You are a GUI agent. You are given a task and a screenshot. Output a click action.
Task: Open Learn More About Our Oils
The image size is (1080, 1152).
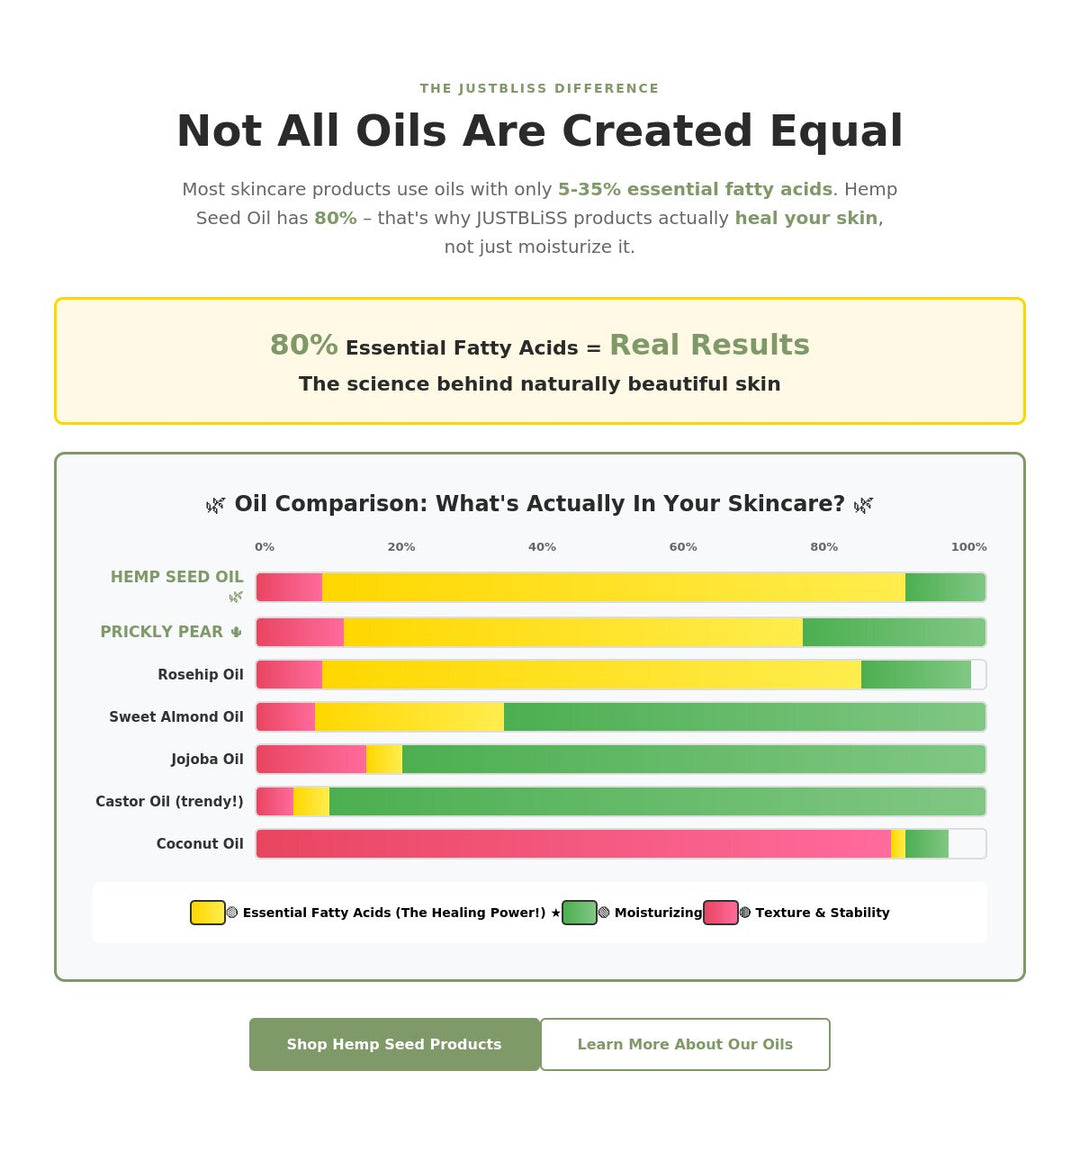[685, 1044]
